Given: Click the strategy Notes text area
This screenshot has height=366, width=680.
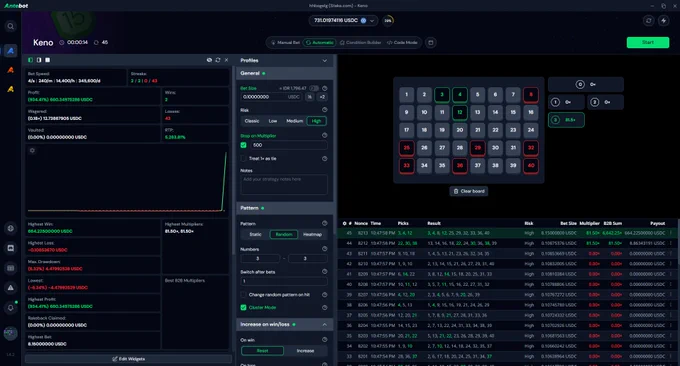Looking at the screenshot, I should point(284,184).
